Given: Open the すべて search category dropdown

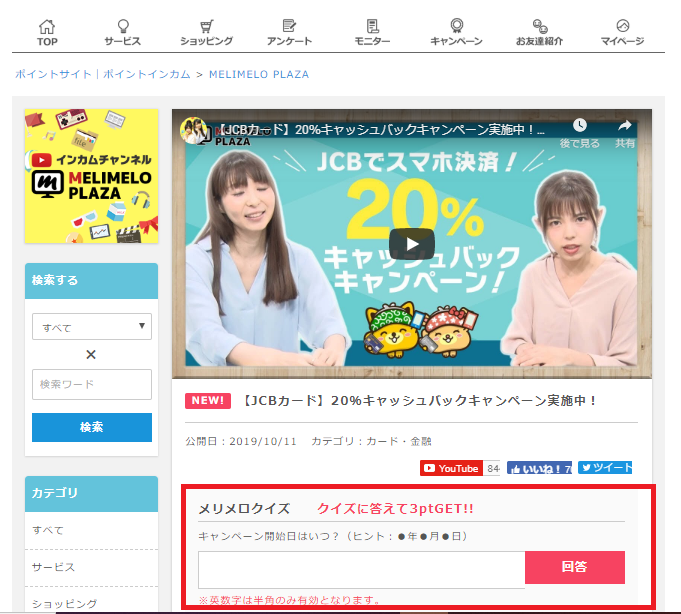Looking at the screenshot, I should pos(92,327).
